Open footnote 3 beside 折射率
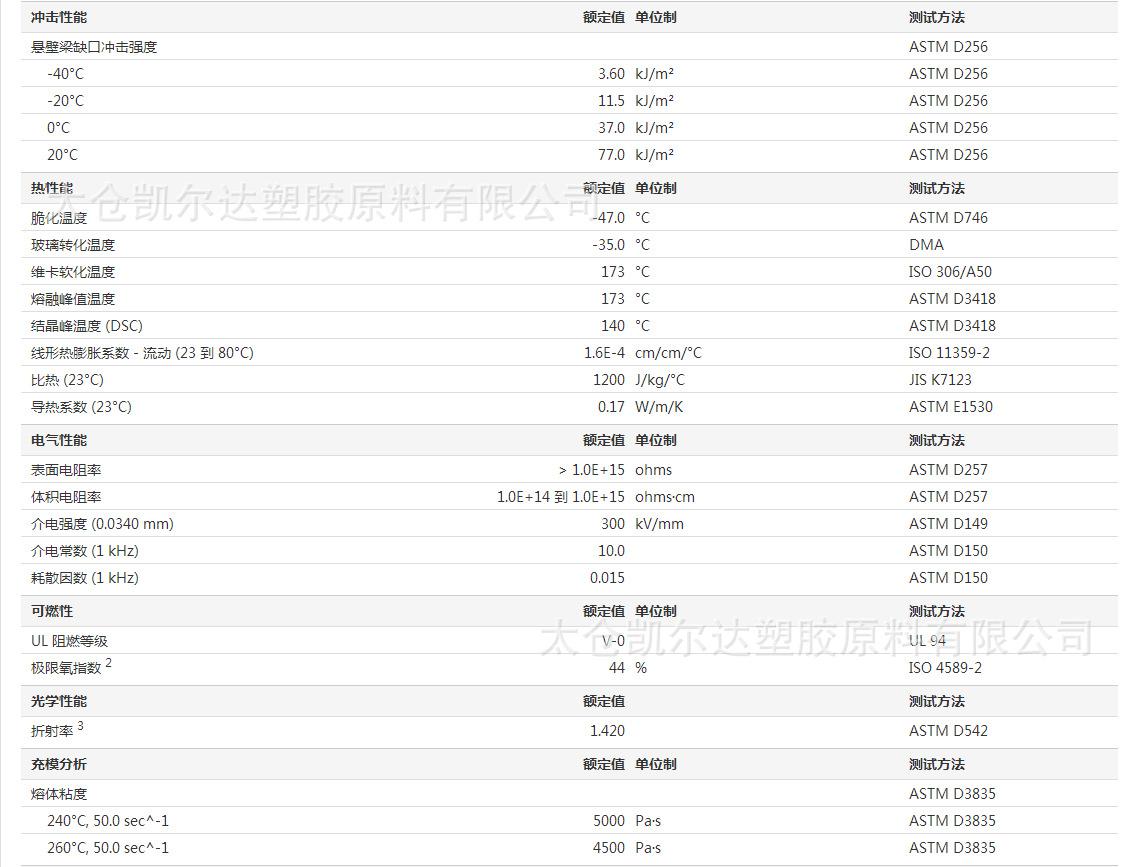 point(81,726)
